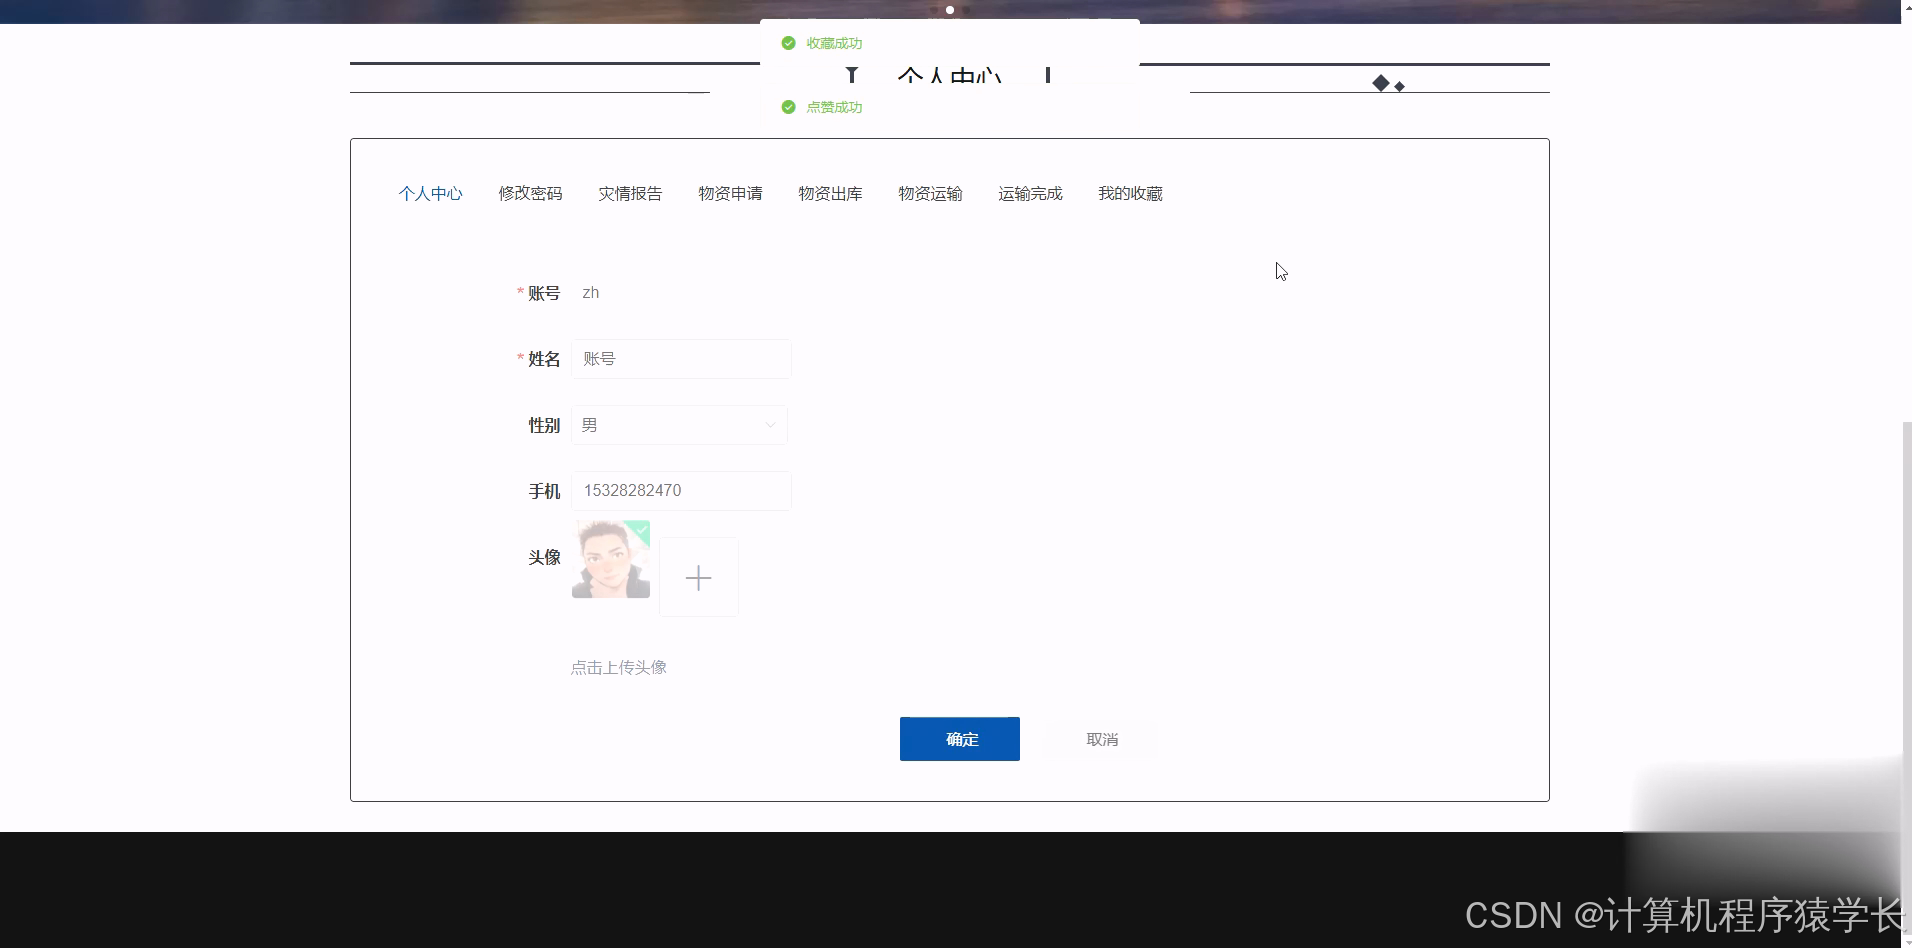Screen dimensions: 1912x948
Task: Click the 确定 confirm button
Action: [959, 739]
